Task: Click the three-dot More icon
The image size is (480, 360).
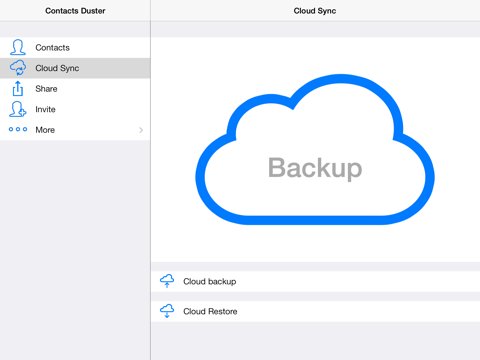Action: pos(18,129)
